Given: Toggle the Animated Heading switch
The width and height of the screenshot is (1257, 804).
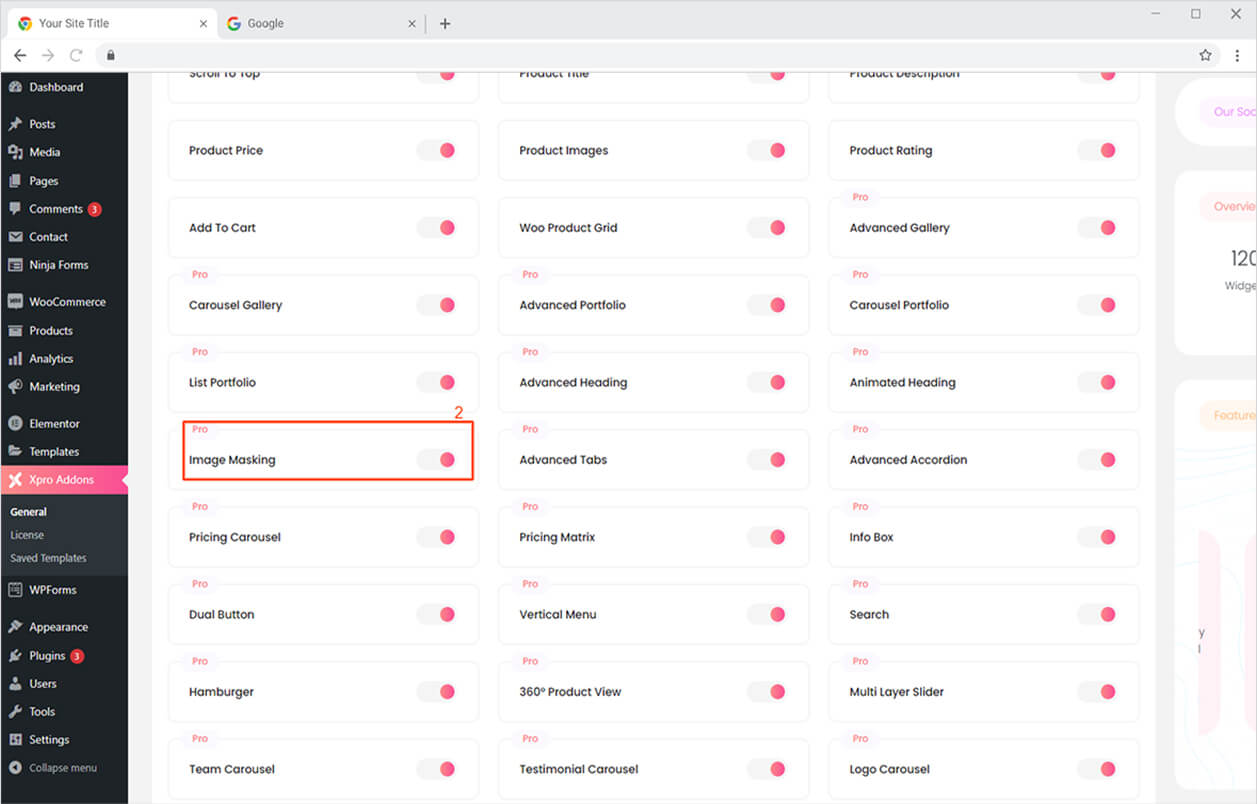Looking at the screenshot, I should [1097, 382].
